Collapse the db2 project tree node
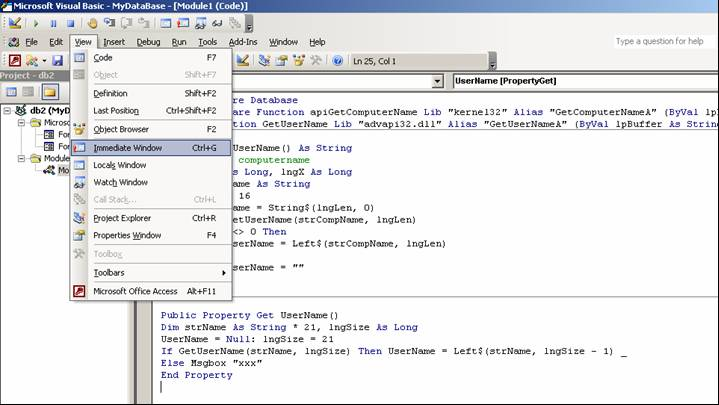This screenshot has width=719, height=405. pos(8,110)
